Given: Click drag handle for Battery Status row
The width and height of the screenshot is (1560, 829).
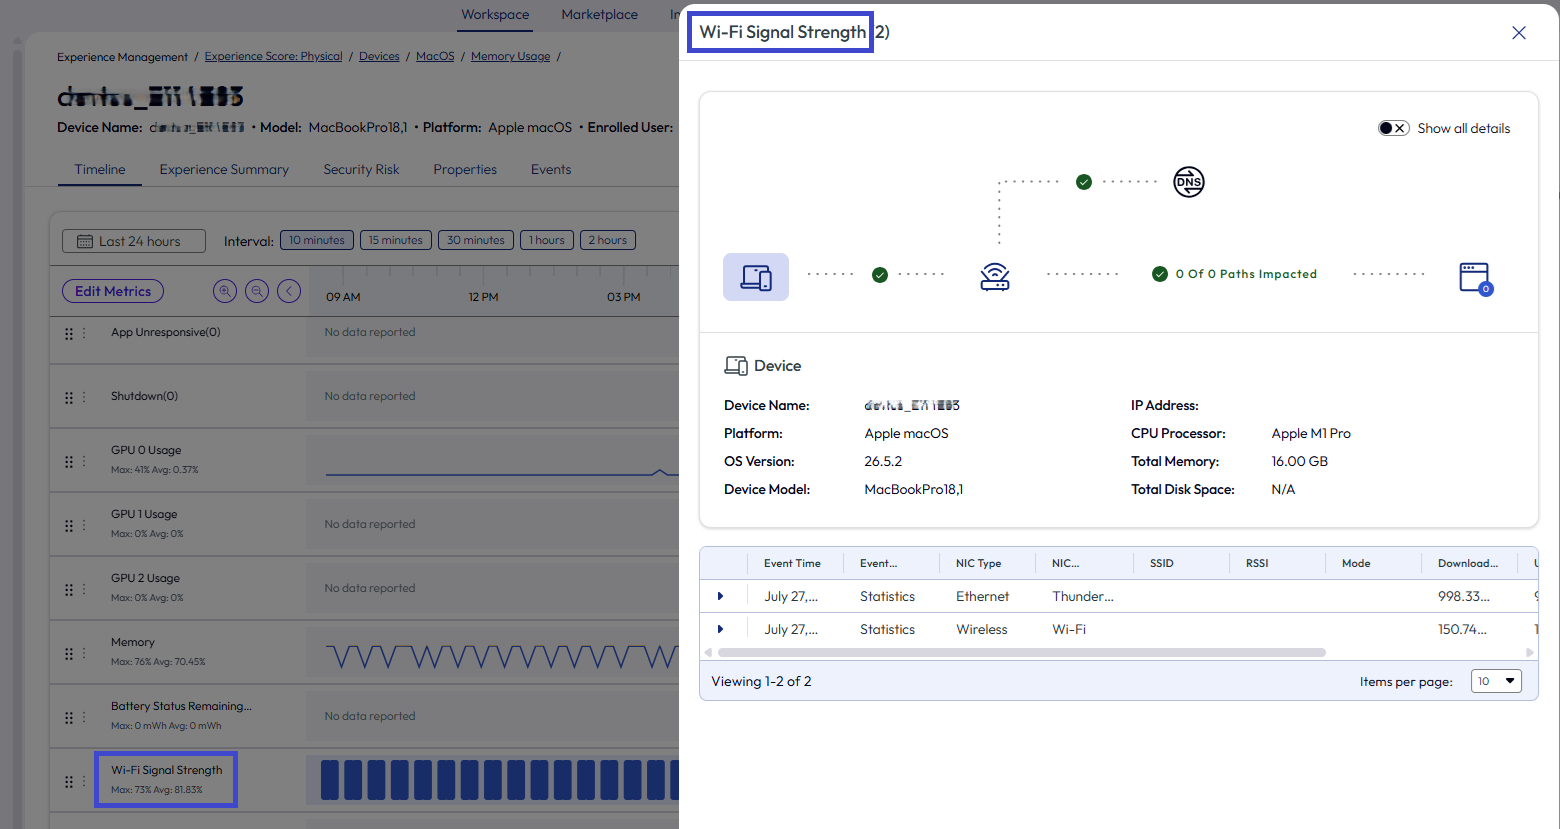Looking at the screenshot, I should coord(69,717).
